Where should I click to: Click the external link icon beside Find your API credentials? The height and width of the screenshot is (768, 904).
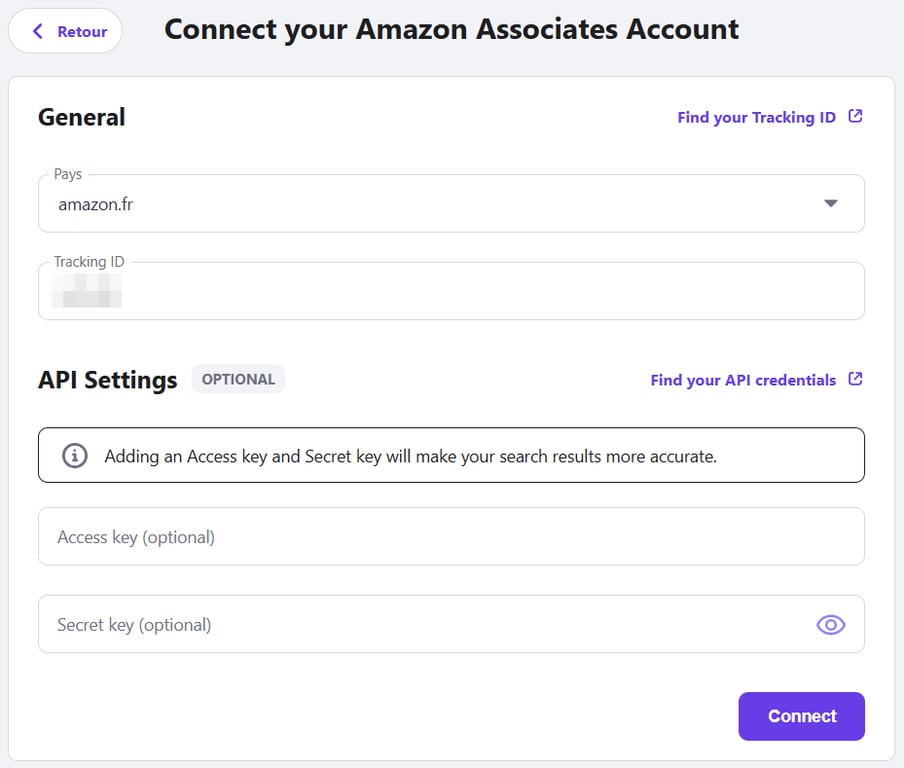point(856,380)
